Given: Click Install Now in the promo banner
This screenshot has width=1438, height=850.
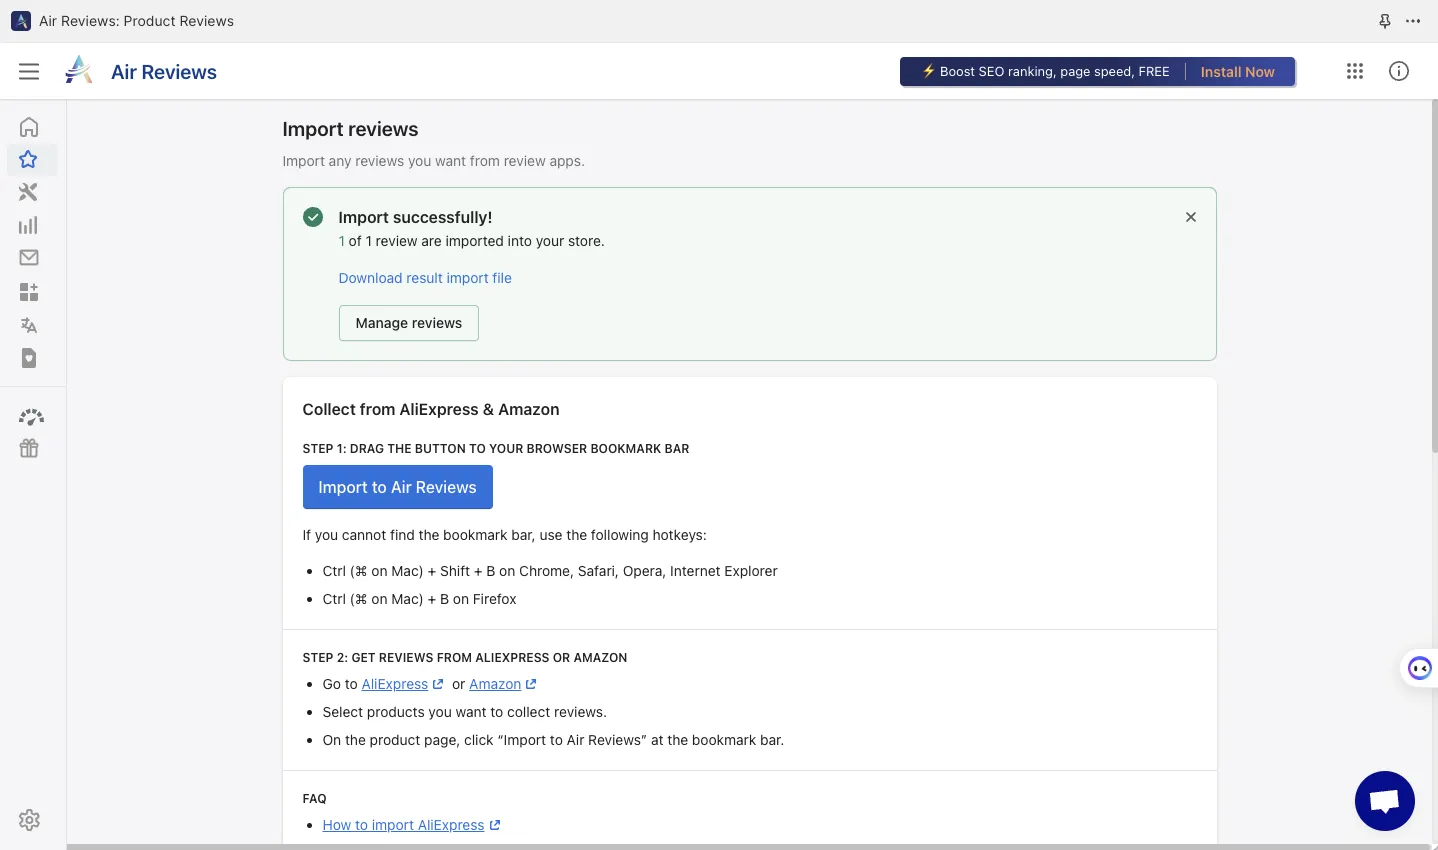Looking at the screenshot, I should click(x=1237, y=72).
